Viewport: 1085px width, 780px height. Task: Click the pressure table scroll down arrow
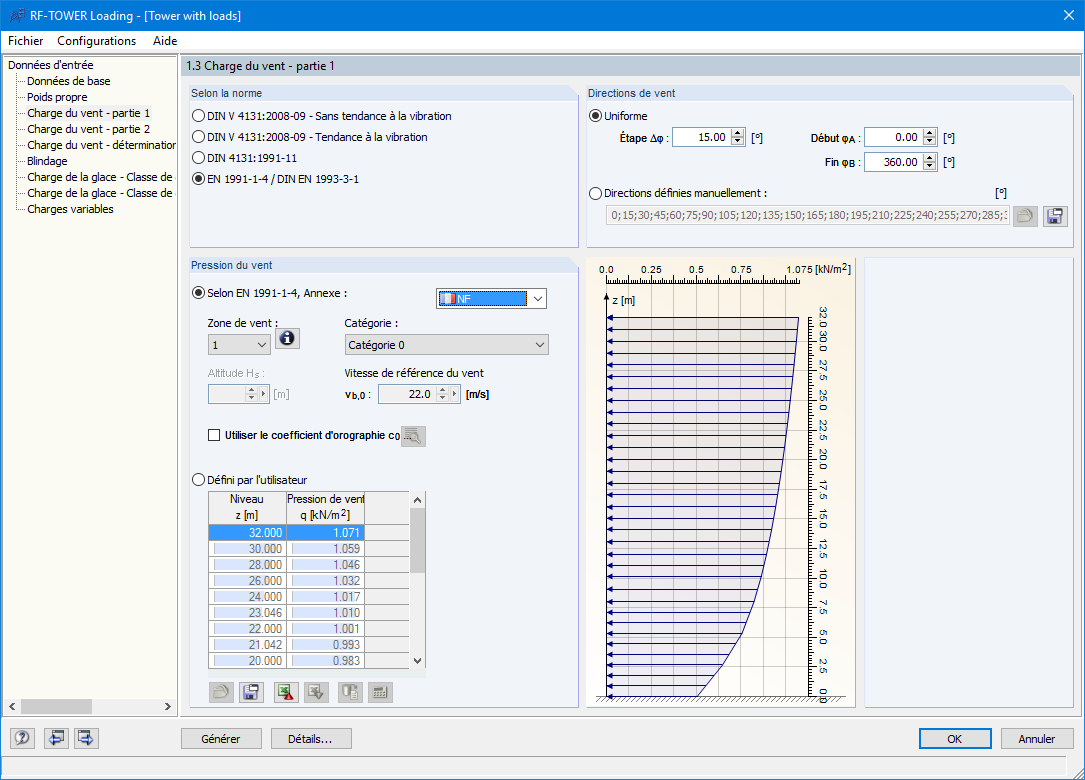tap(417, 661)
